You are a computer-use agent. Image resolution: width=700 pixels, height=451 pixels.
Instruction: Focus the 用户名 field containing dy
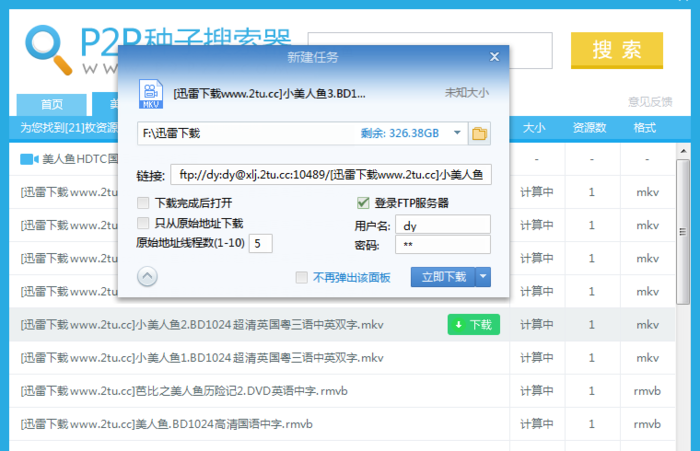[443, 225]
